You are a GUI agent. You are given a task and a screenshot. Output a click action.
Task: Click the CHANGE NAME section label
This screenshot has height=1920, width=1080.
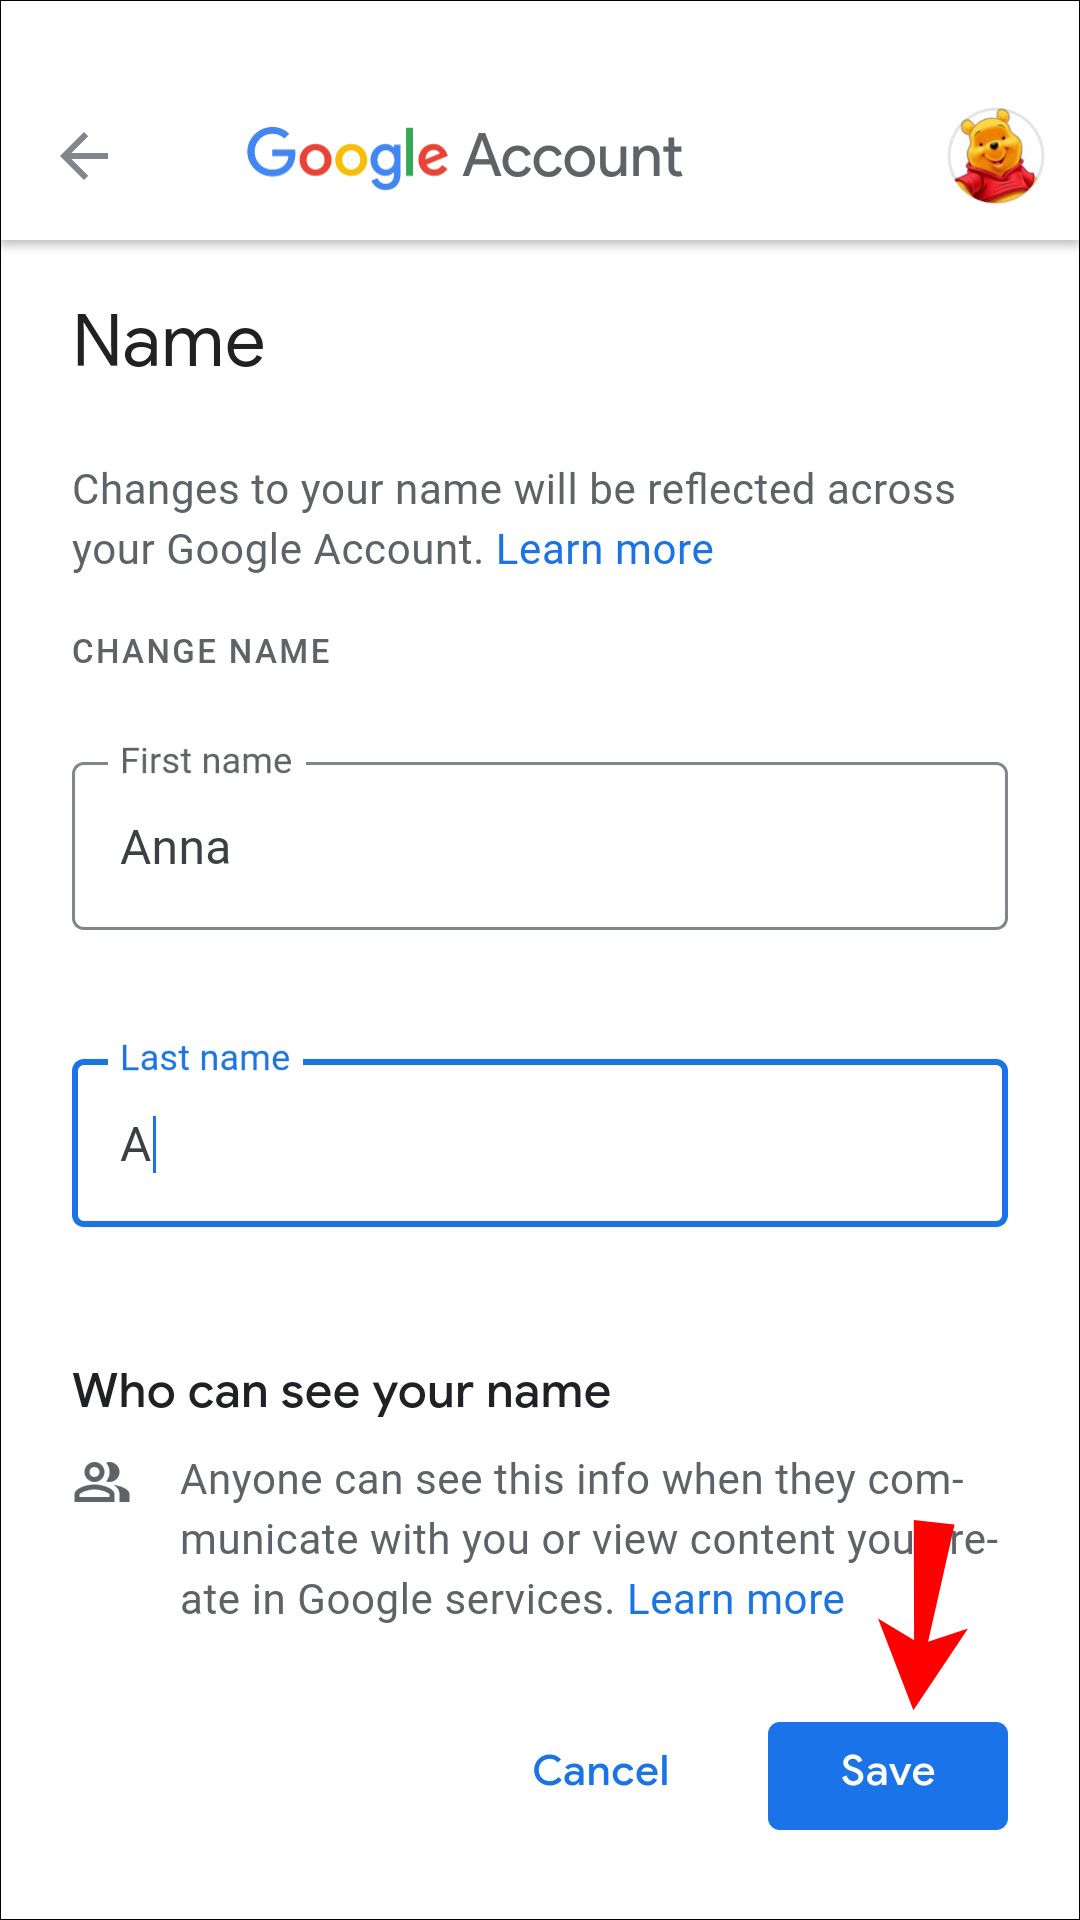(201, 652)
